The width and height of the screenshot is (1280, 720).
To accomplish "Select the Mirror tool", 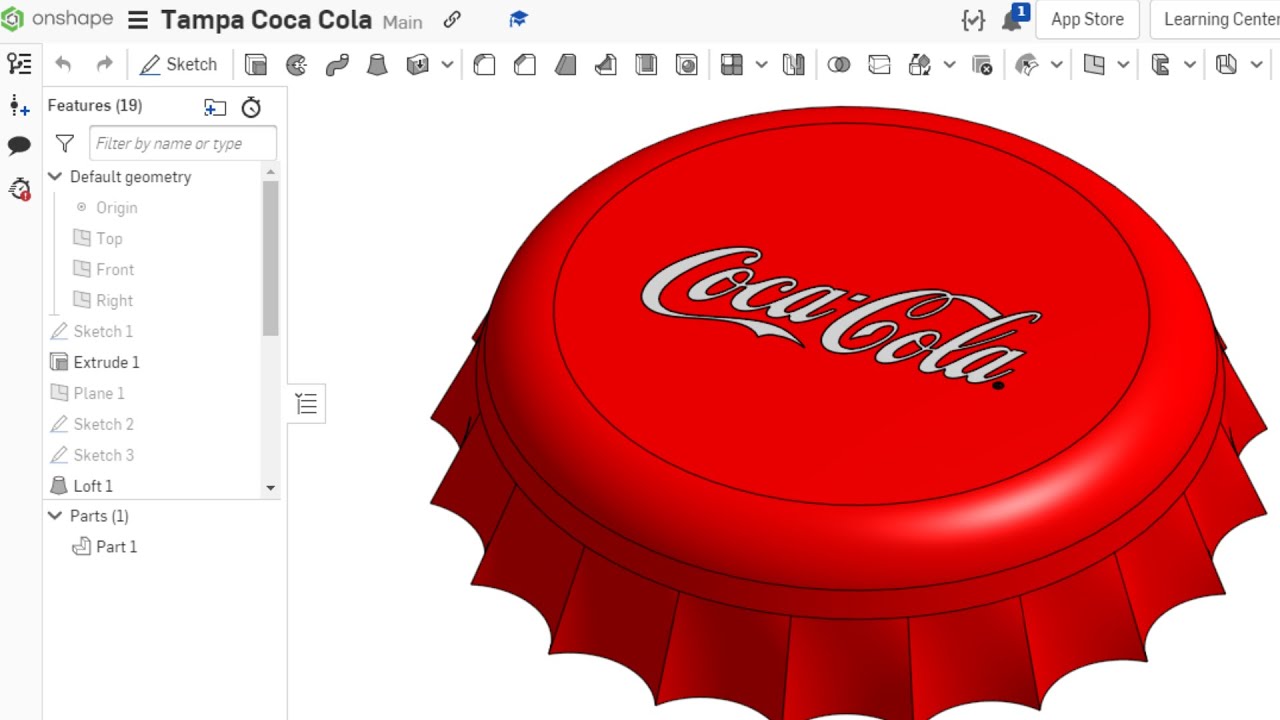I will click(x=793, y=65).
